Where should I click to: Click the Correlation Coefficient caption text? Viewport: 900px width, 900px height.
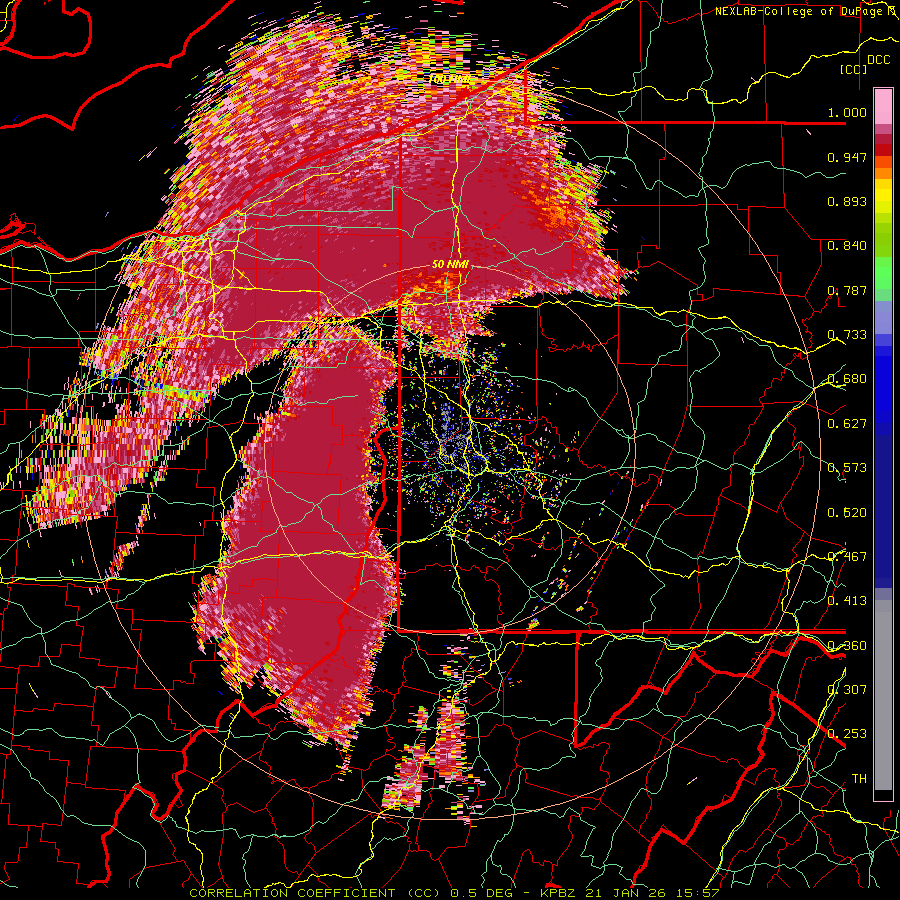[x=454, y=893]
